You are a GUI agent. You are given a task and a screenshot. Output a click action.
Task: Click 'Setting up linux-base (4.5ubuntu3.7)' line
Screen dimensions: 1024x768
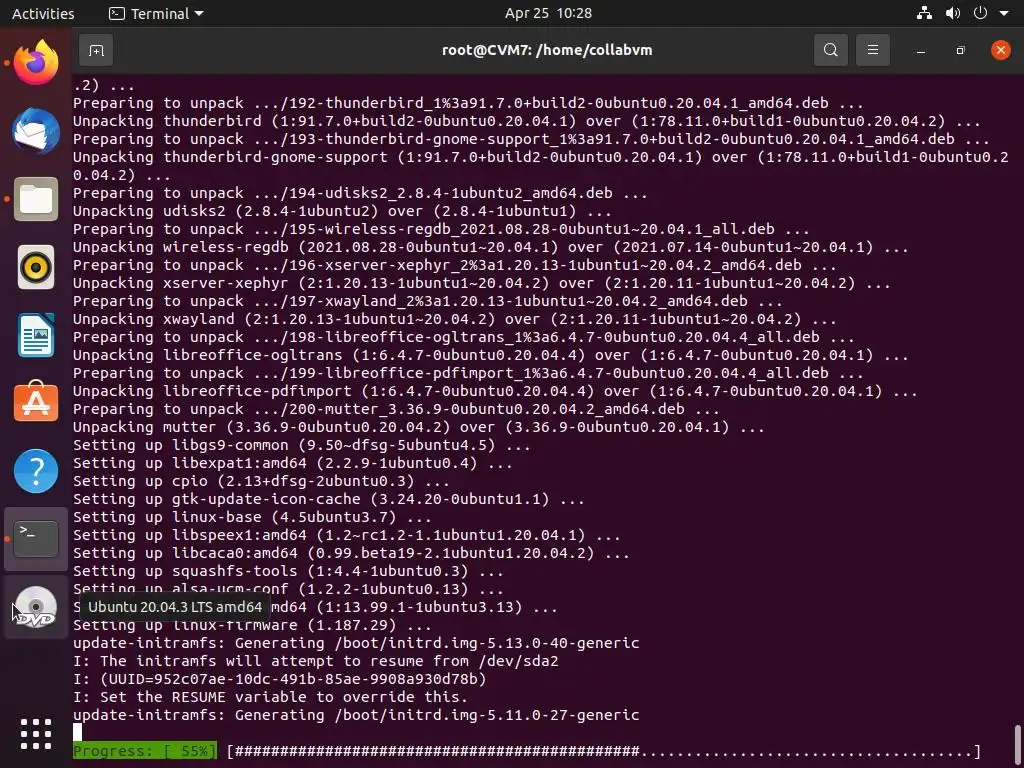click(x=252, y=517)
